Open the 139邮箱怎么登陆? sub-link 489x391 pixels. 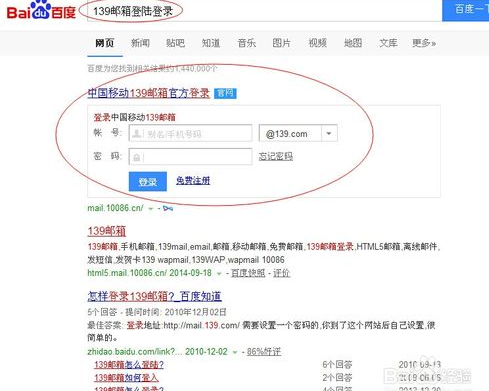pyautogui.click(x=129, y=365)
